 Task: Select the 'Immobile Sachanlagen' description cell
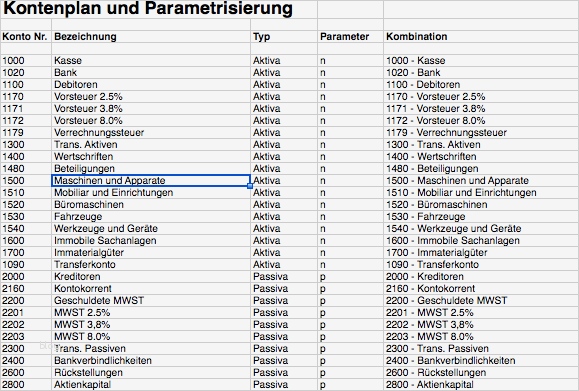151,240
